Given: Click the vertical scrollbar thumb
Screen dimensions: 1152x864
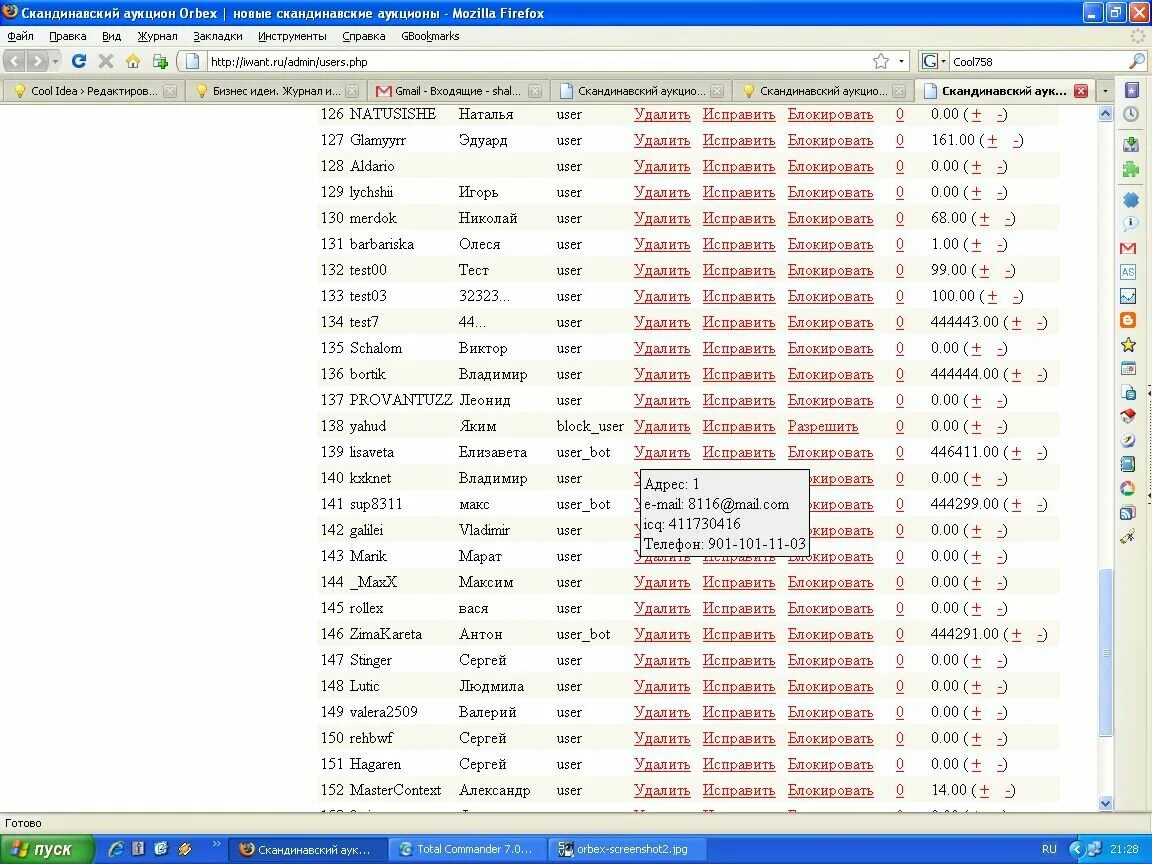Looking at the screenshot, I should tap(1105, 652).
